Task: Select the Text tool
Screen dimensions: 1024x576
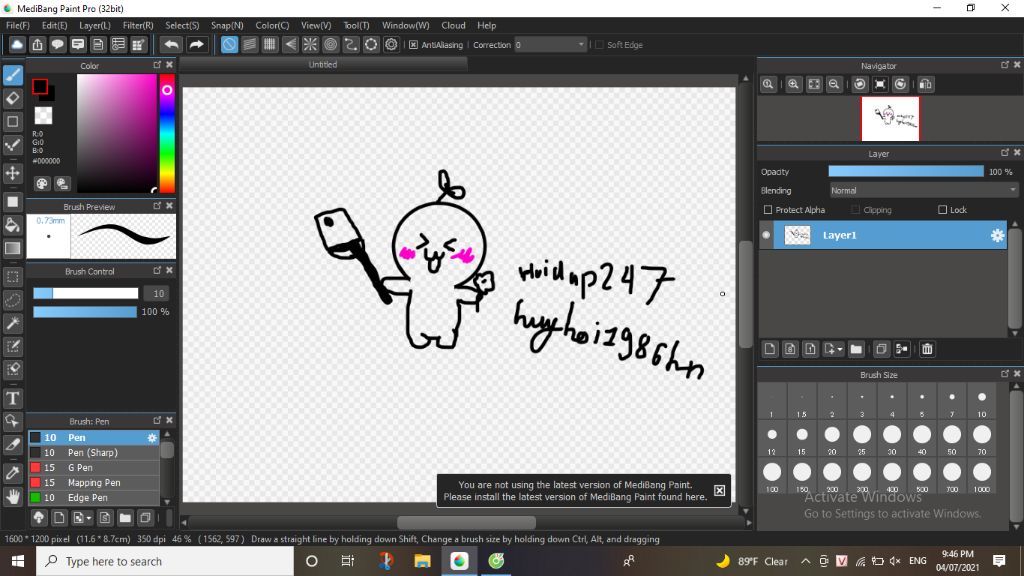Action: coord(12,398)
